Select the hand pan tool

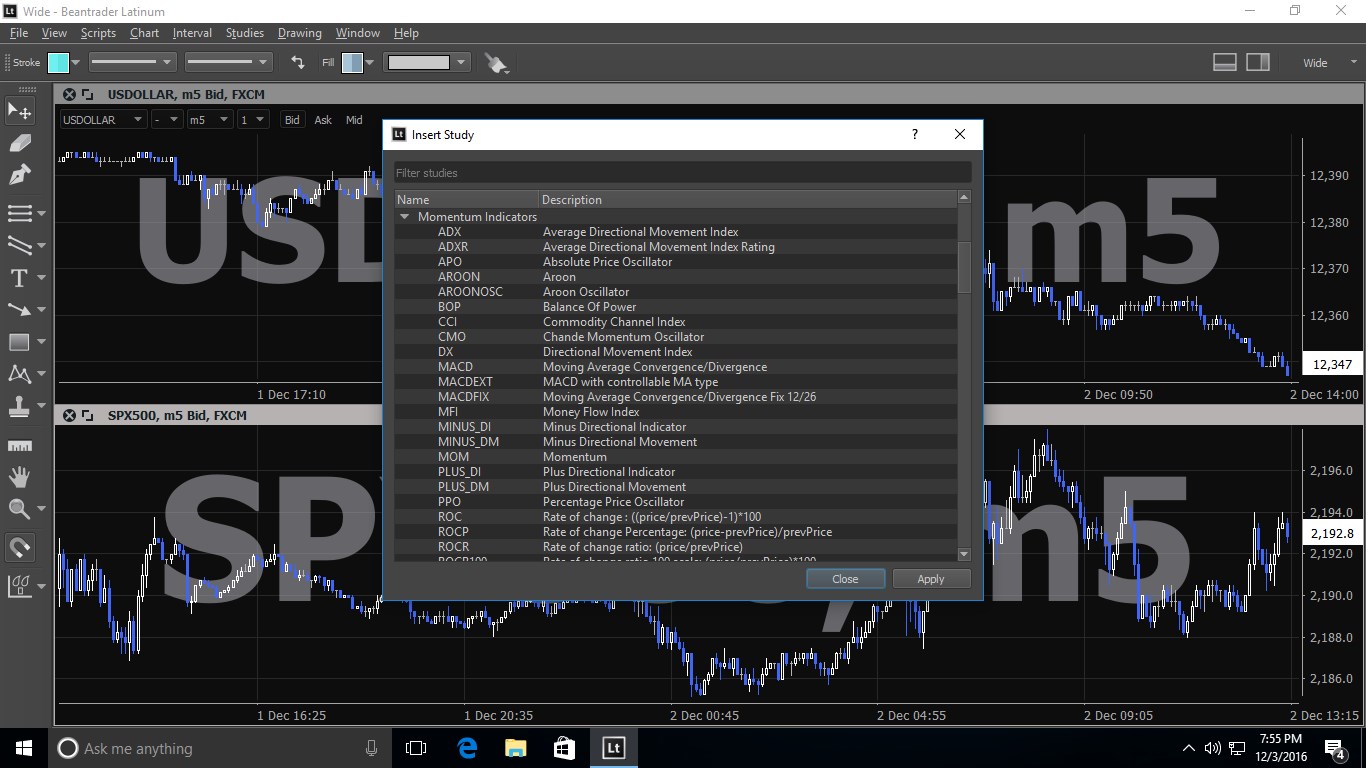19,476
